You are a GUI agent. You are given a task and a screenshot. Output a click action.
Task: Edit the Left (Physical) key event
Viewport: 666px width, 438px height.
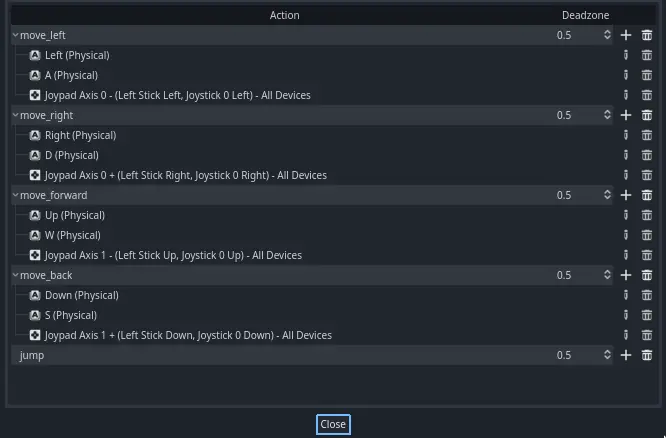coord(626,55)
